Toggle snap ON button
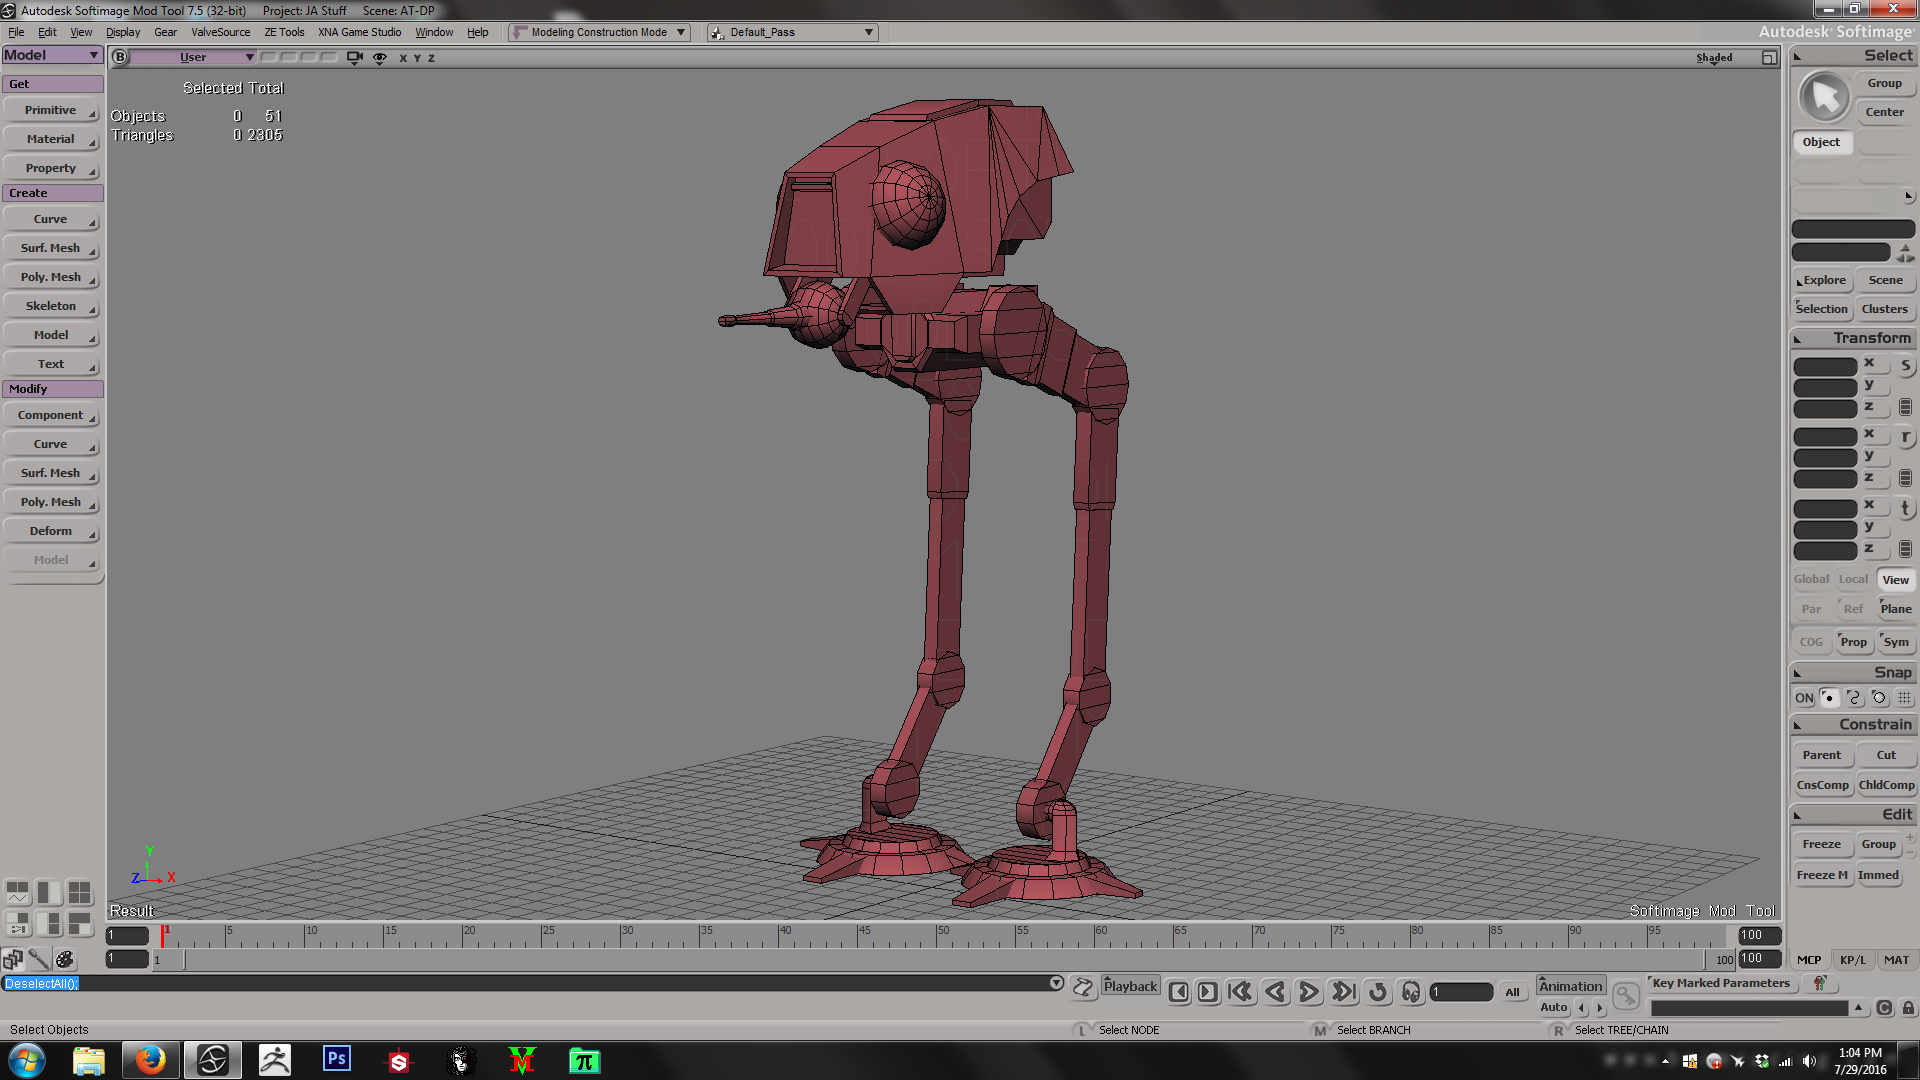1920x1080 pixels. tap(1804, 698)
